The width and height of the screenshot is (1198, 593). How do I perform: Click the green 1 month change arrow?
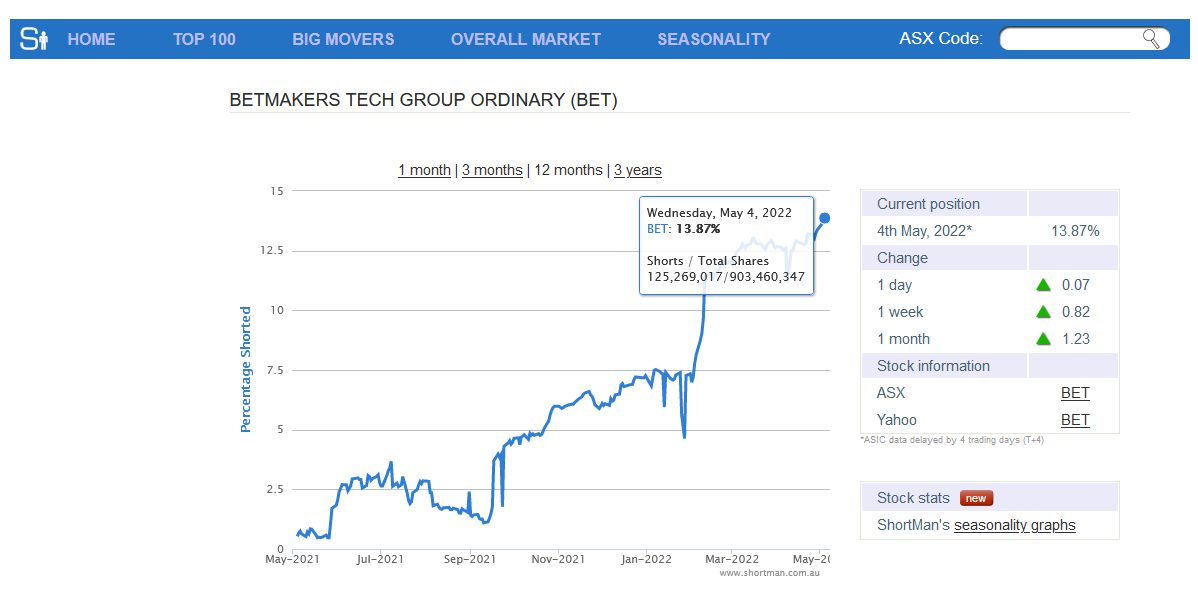(x=1043, y=339)
